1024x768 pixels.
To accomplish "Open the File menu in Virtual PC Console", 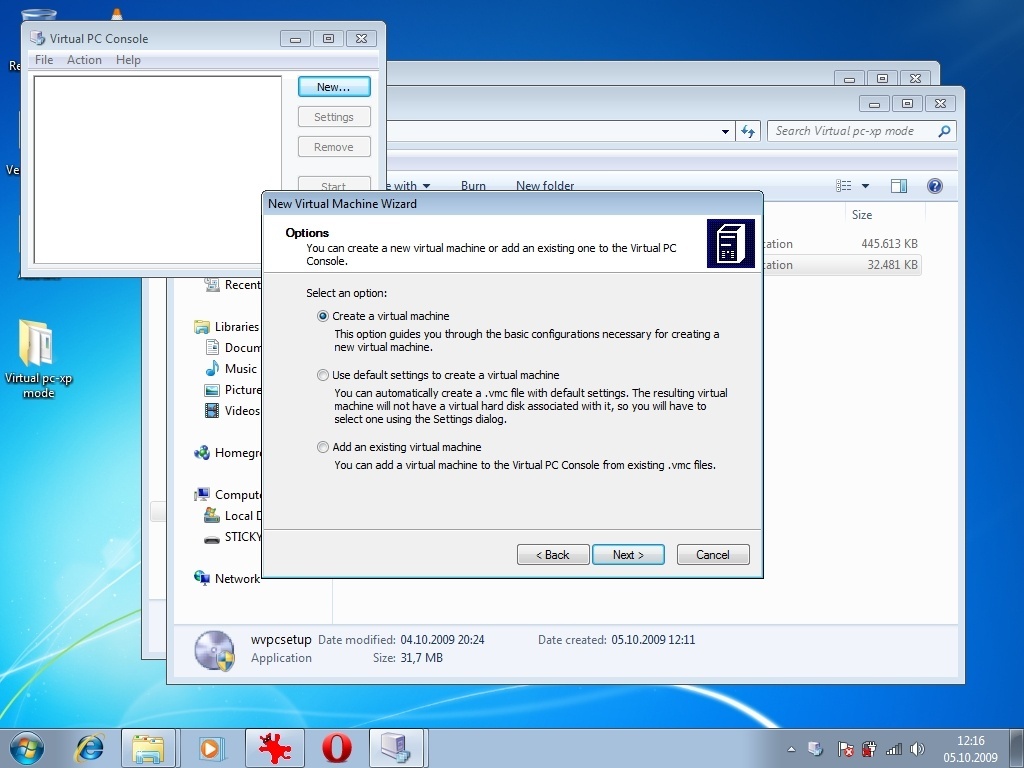I will point(43,60).
